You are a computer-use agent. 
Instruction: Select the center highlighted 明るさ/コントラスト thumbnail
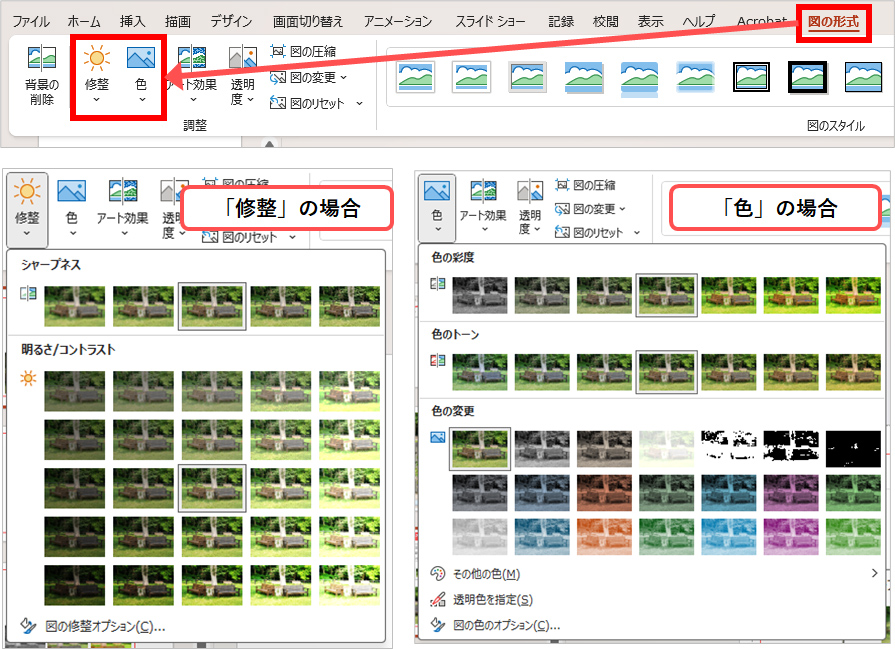212,488
